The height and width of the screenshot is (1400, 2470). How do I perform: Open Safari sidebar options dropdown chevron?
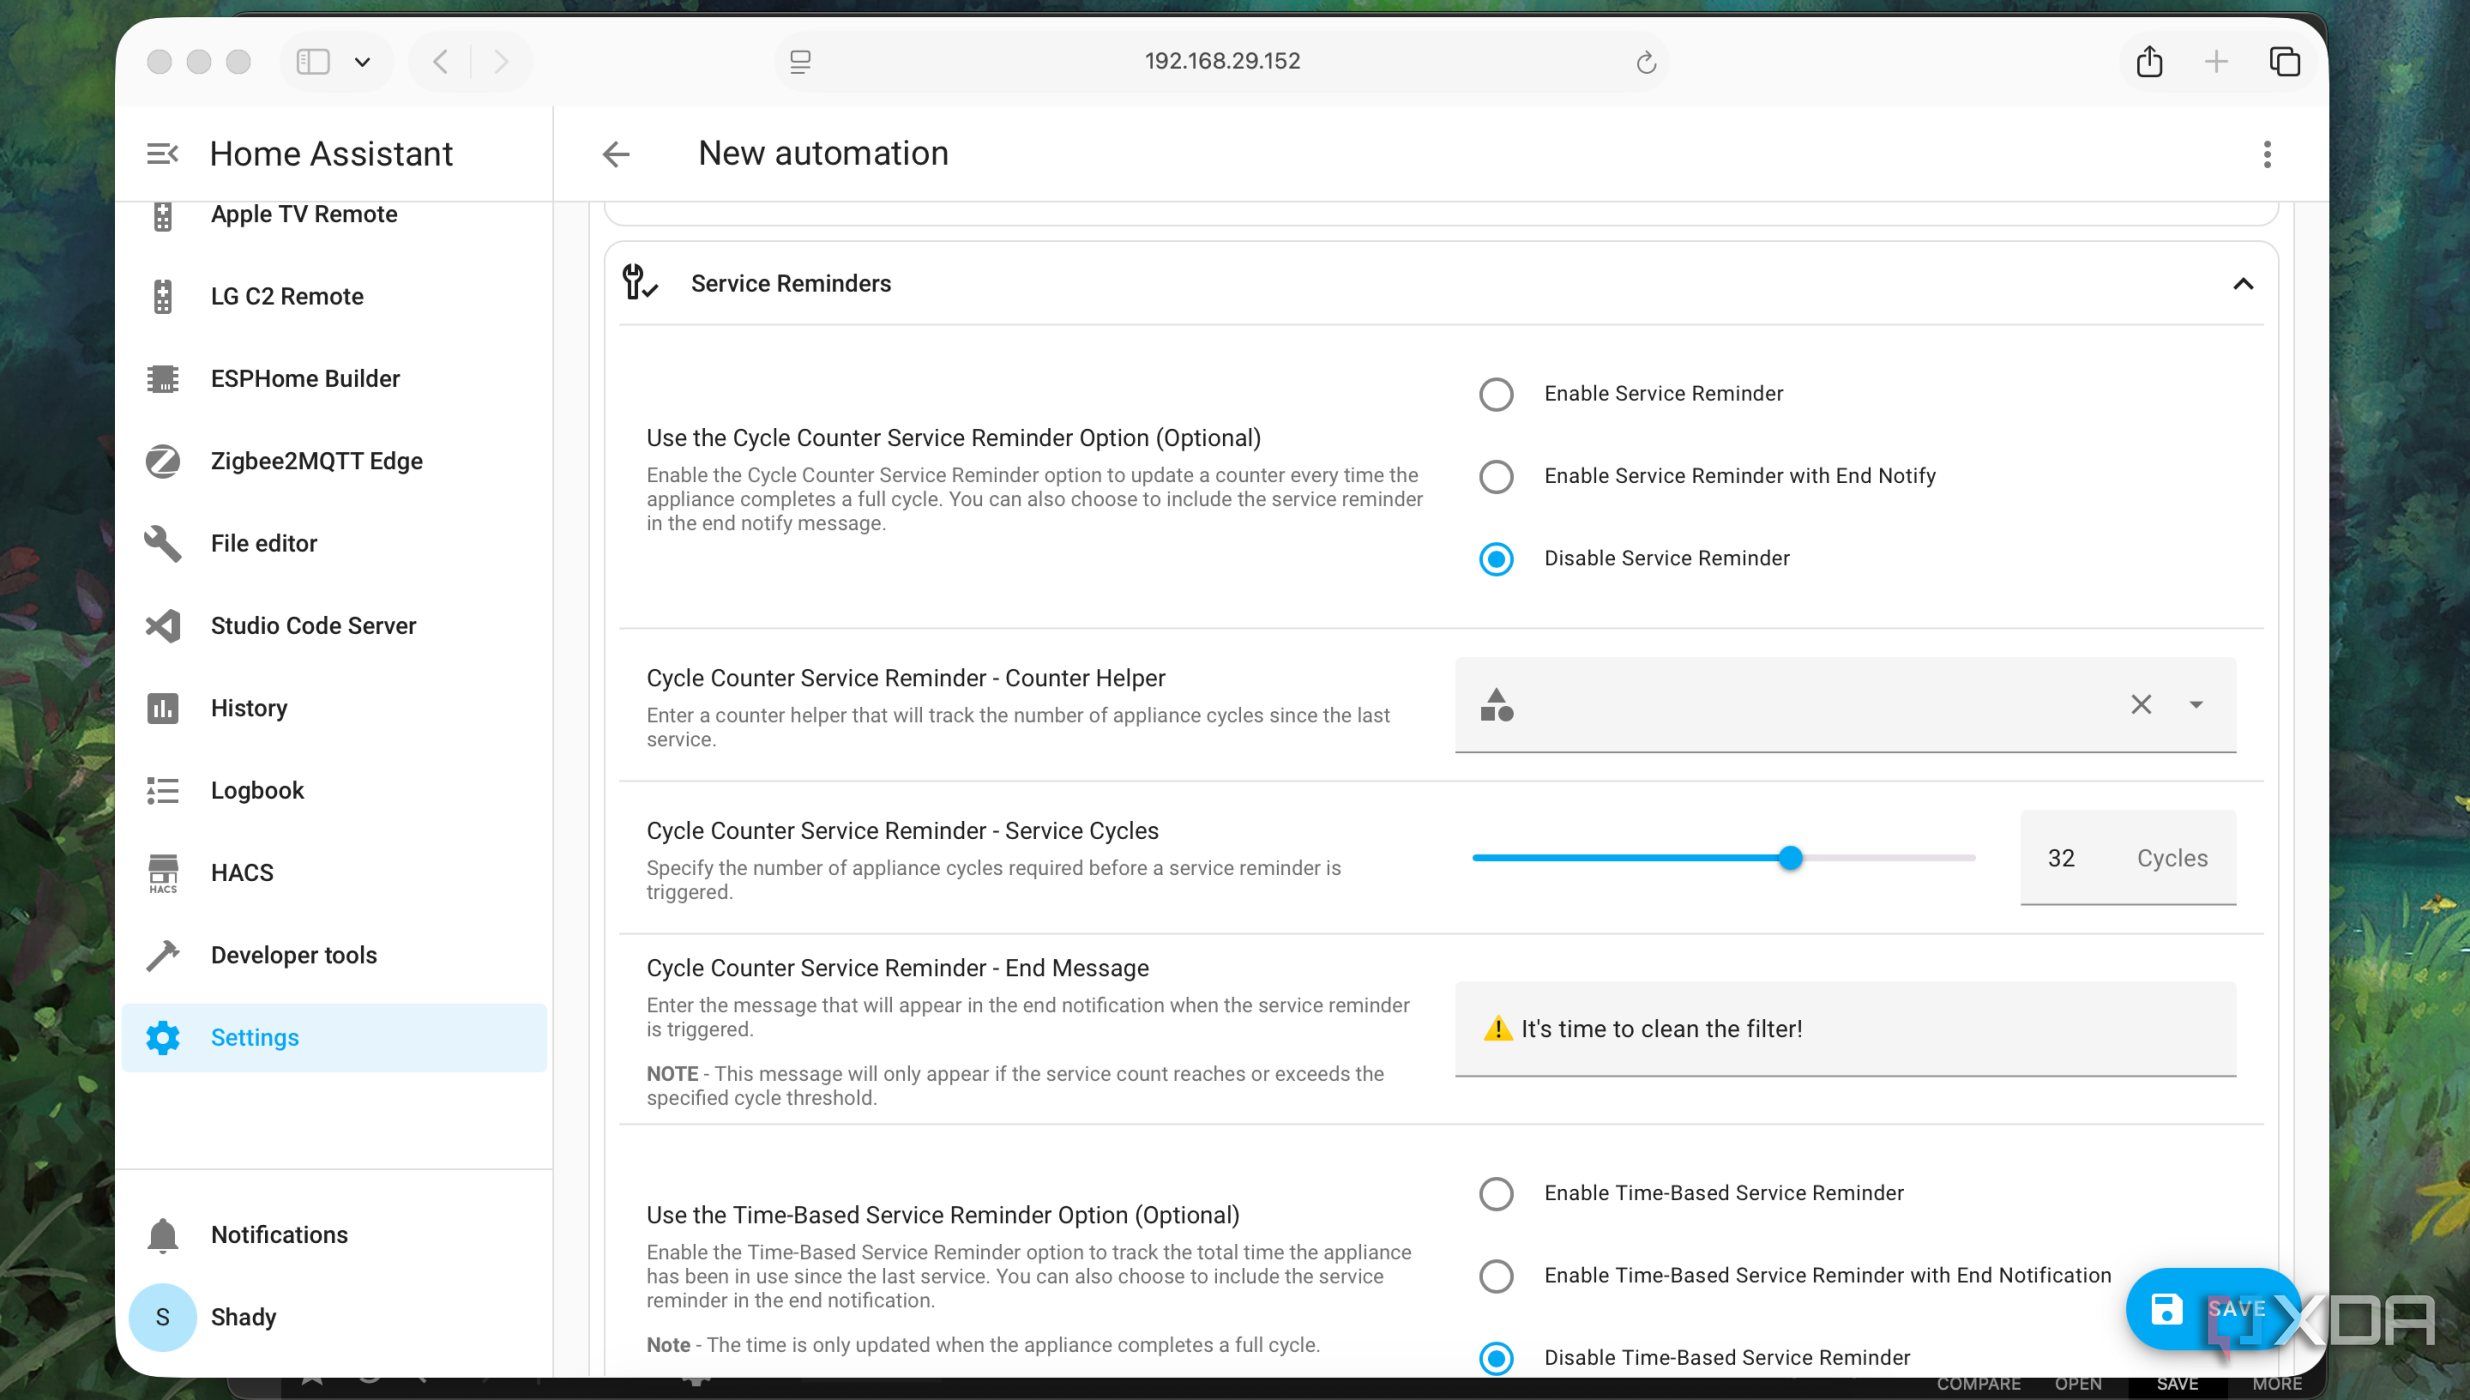pyautogui.click(x=362, y=62)
